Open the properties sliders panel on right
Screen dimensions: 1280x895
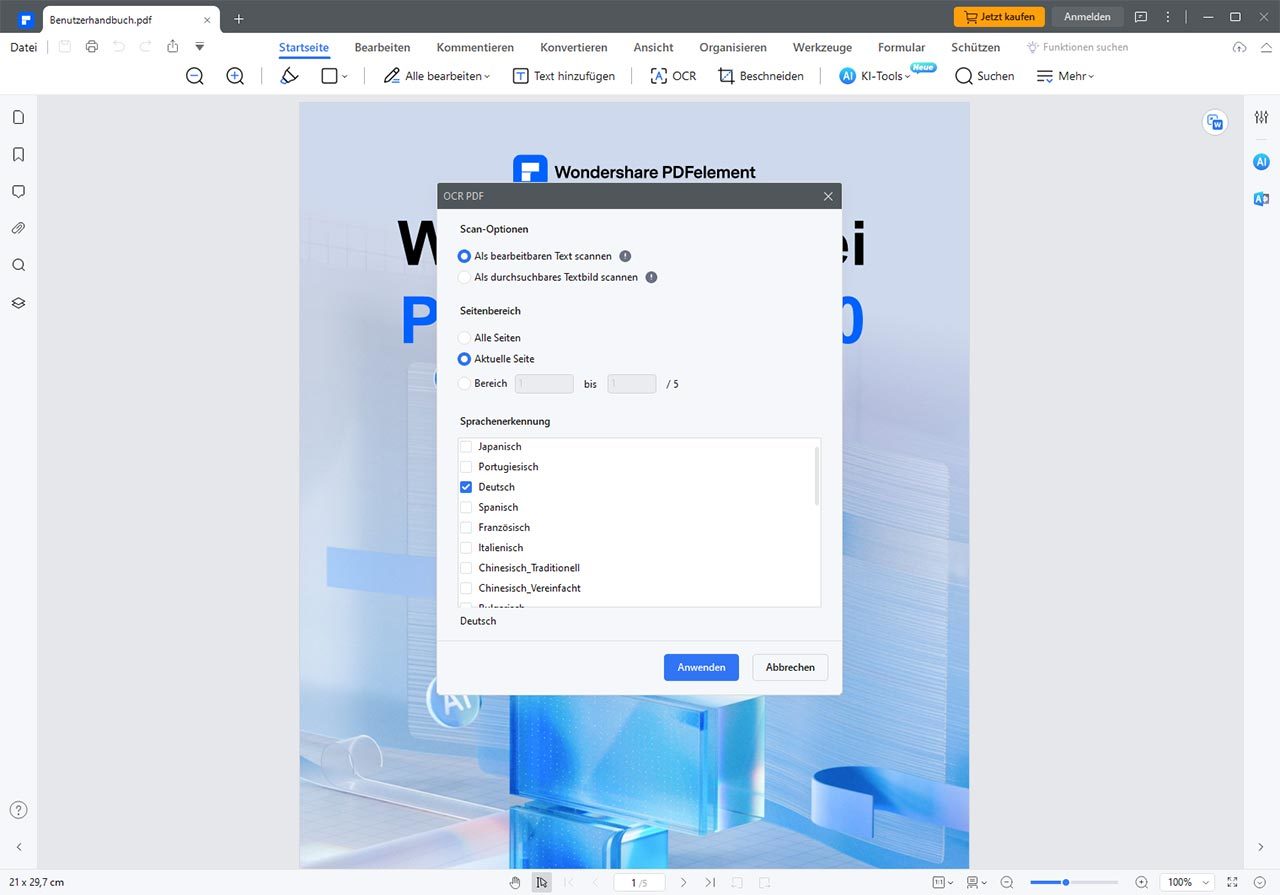(1261, 117)
